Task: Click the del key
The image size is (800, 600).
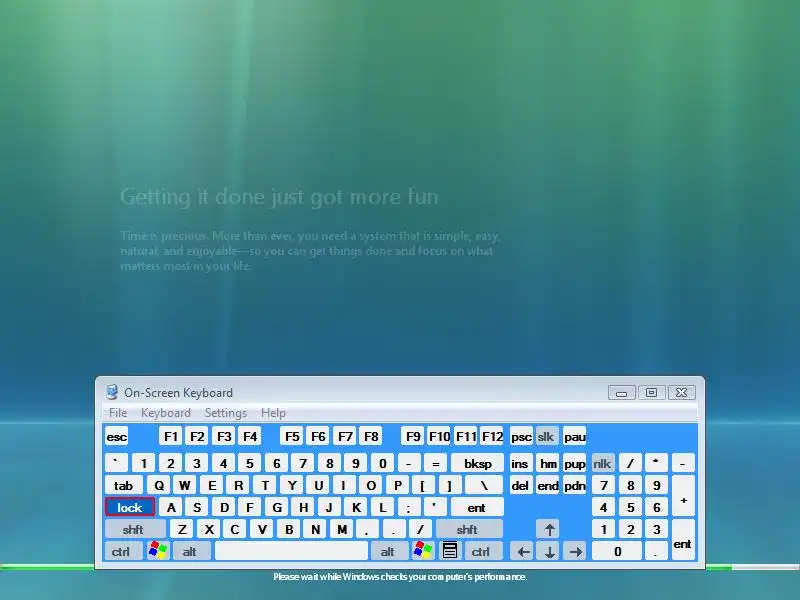Action: coord(521,485)
